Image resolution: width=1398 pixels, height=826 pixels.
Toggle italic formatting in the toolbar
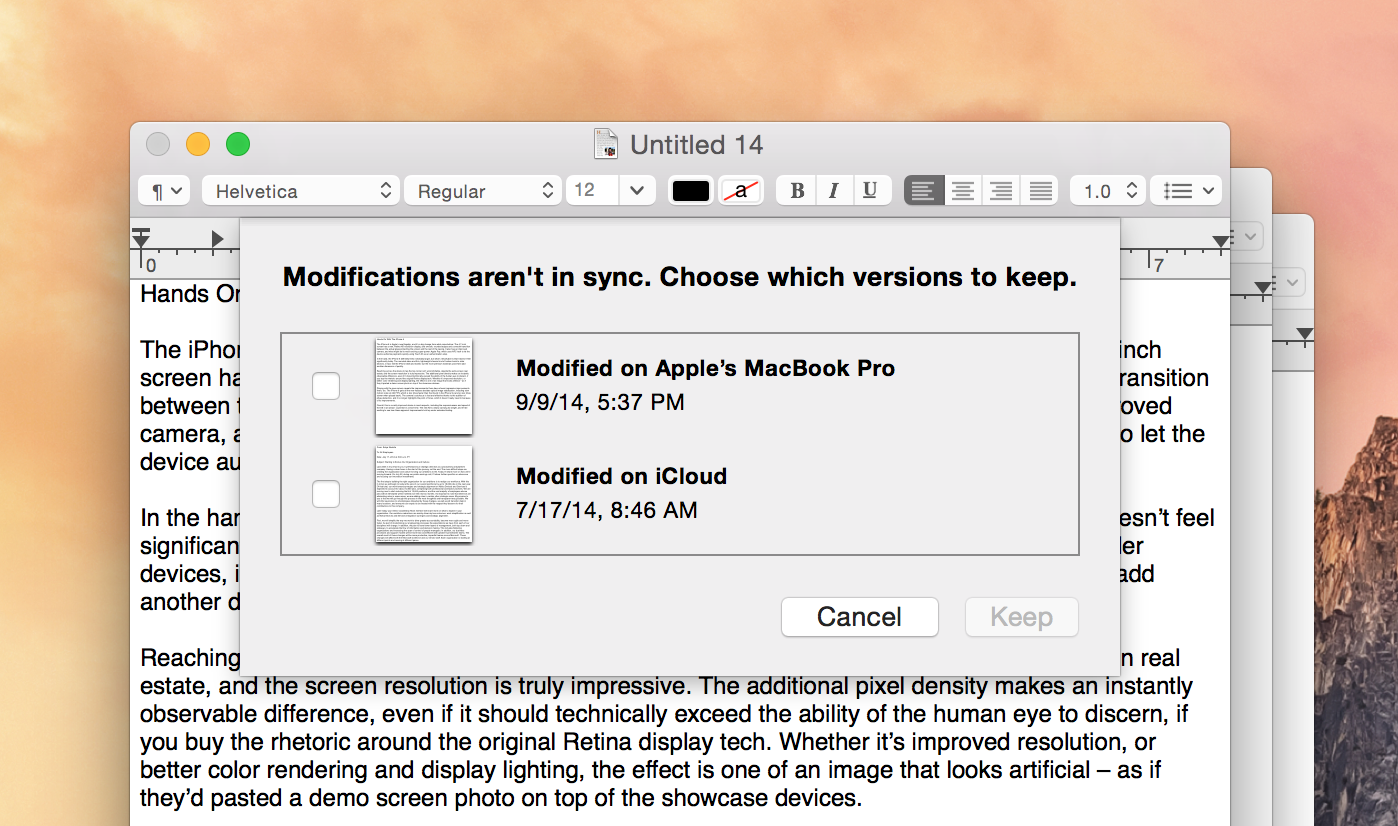pos(834,190)
